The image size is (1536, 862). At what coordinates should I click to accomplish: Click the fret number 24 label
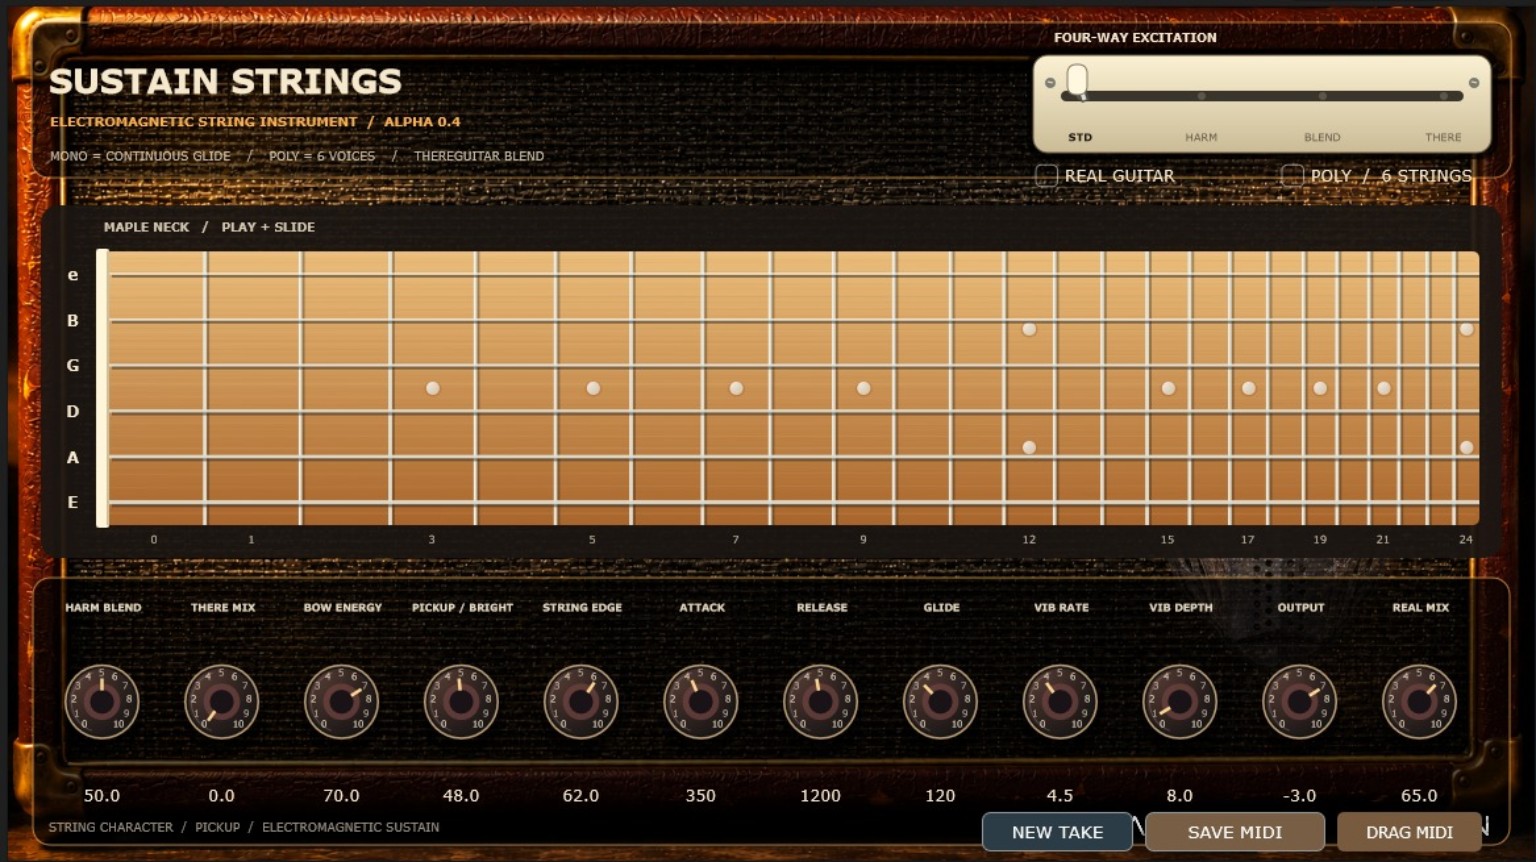click(1466, 539)
